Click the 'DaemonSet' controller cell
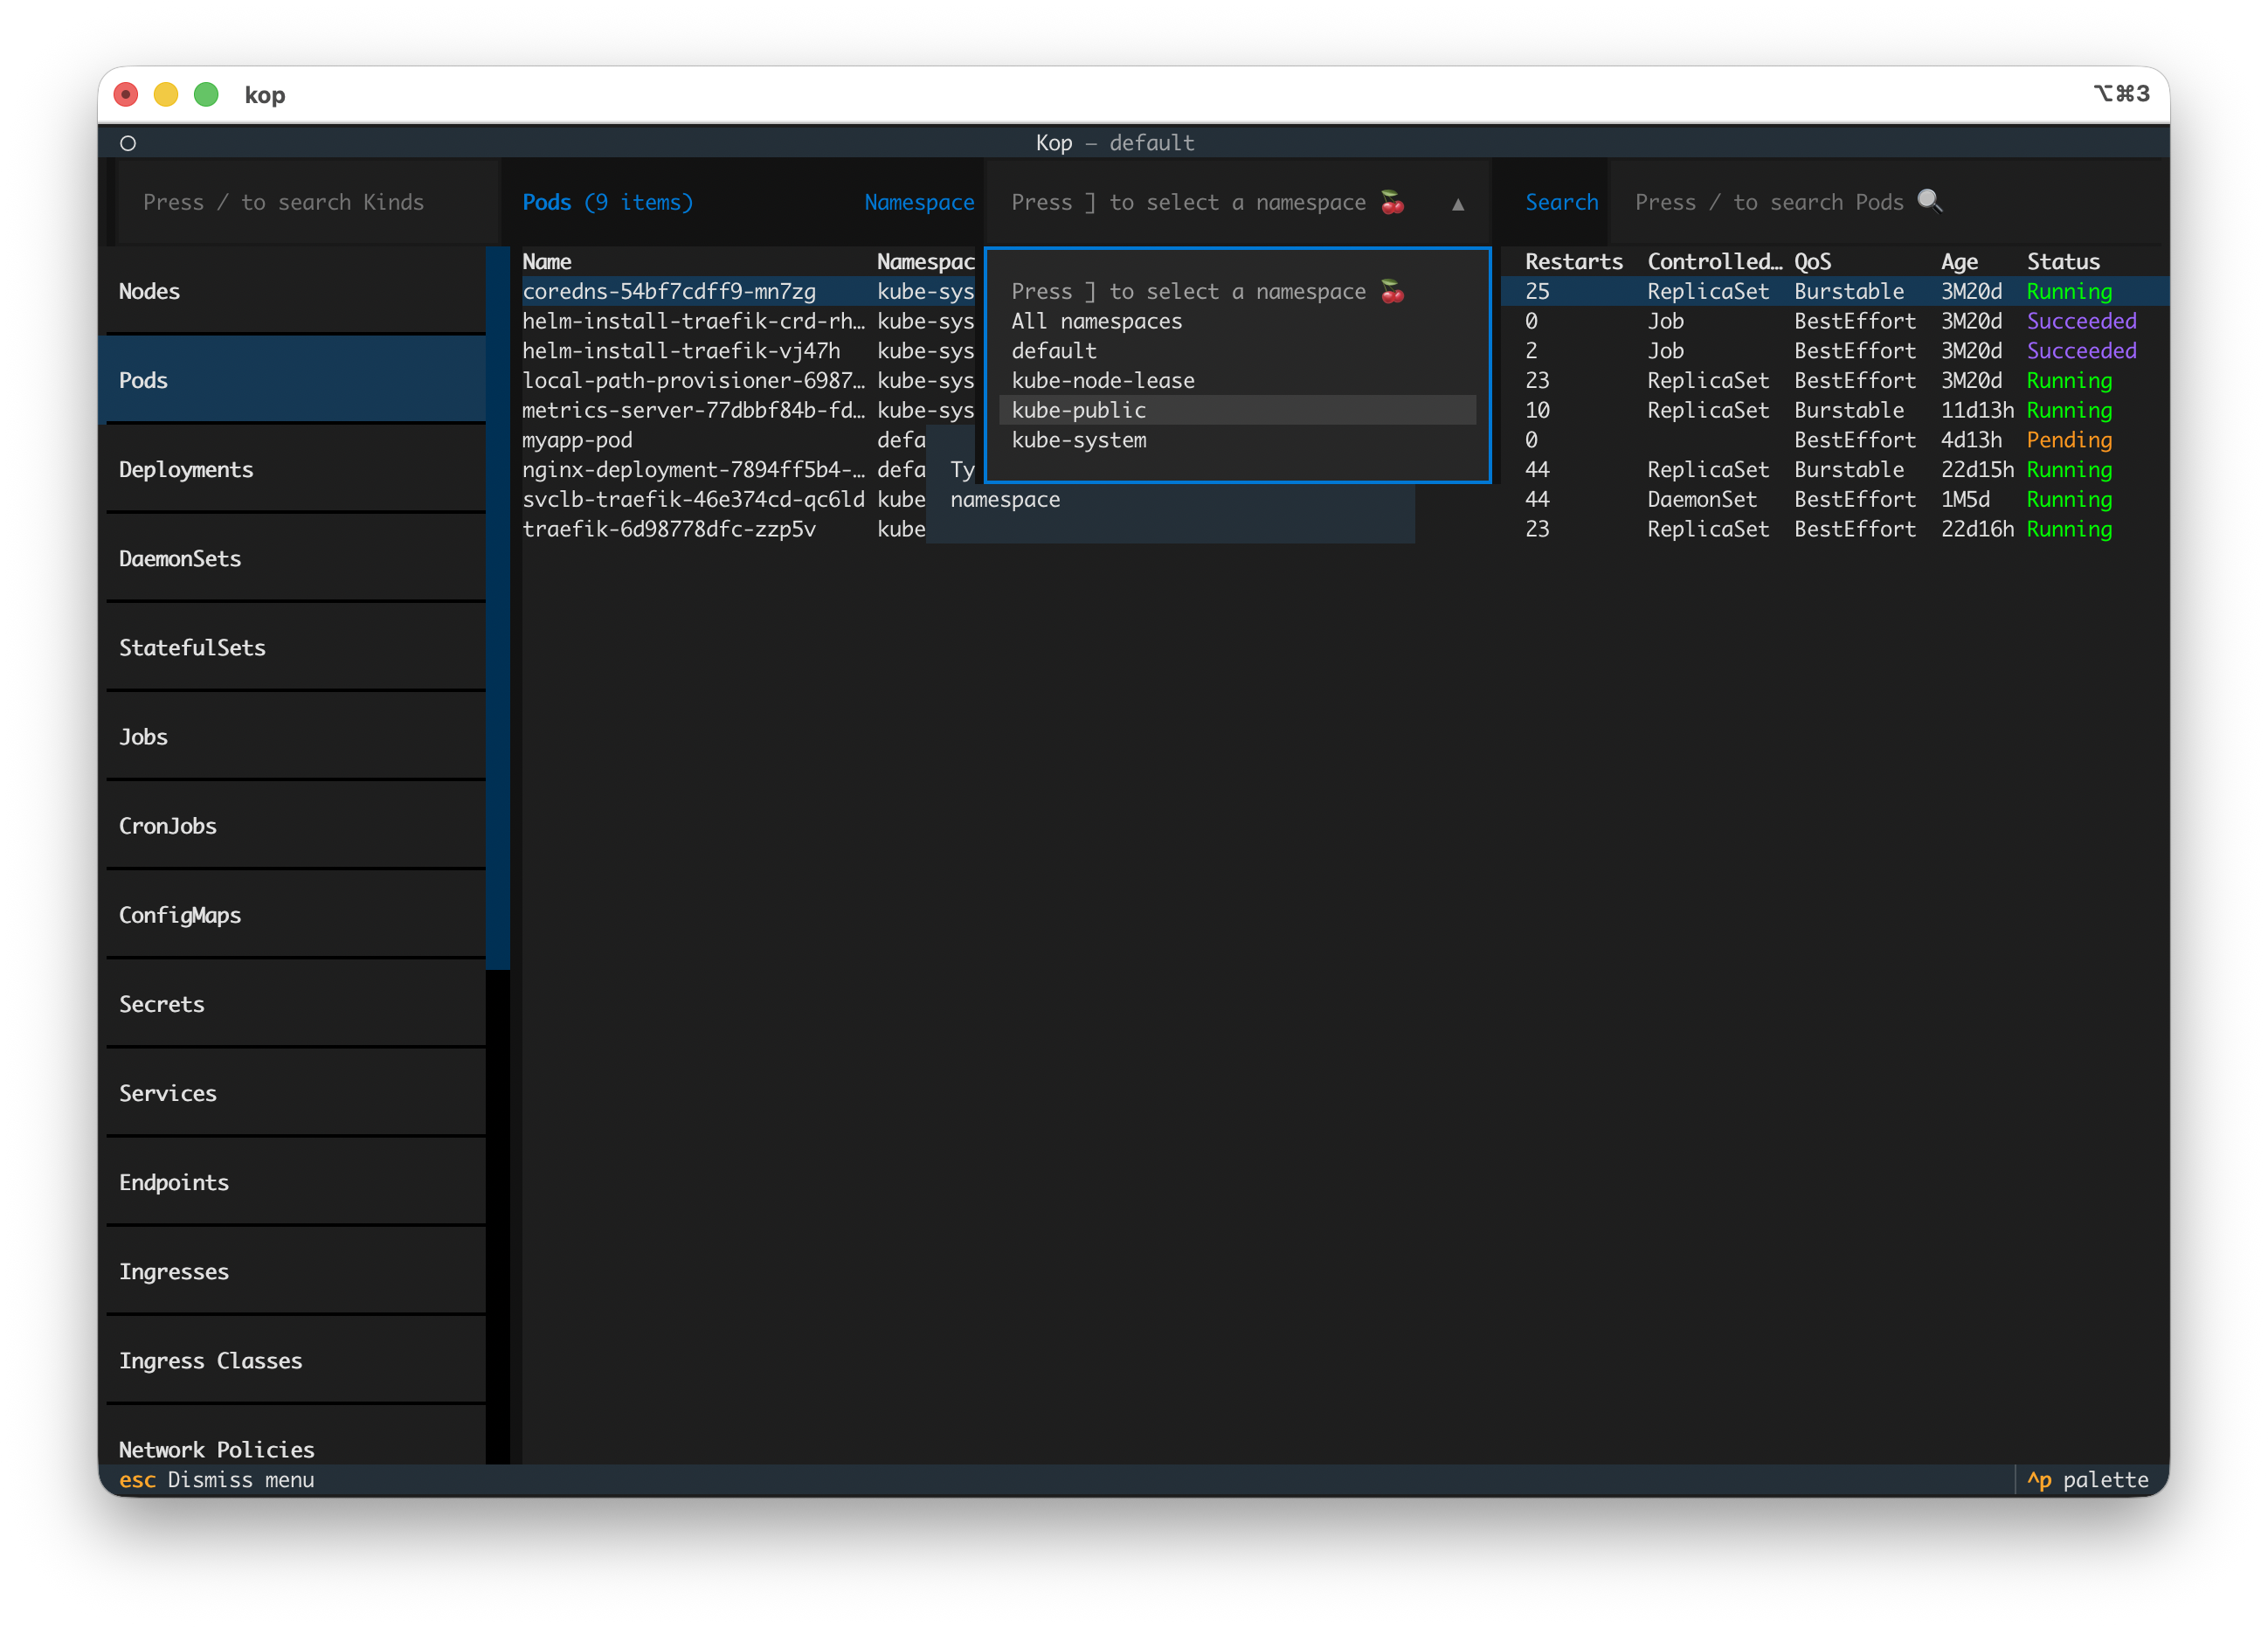 1701,499
